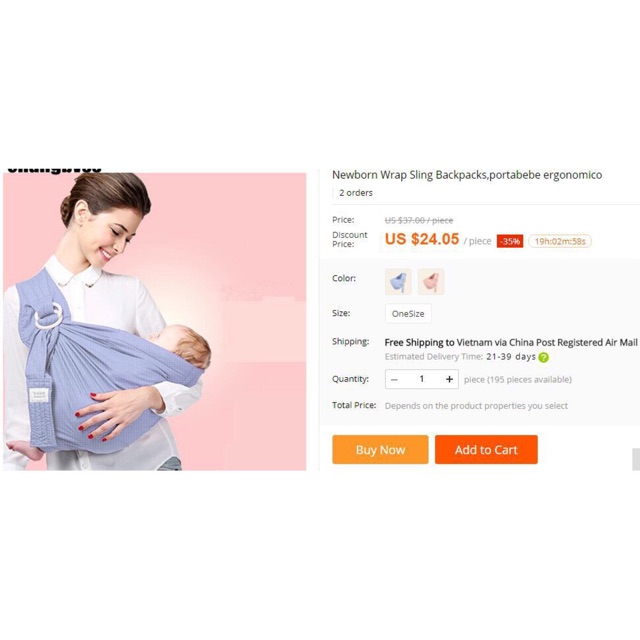Select the blue sling color swatch

pos(398,282)
